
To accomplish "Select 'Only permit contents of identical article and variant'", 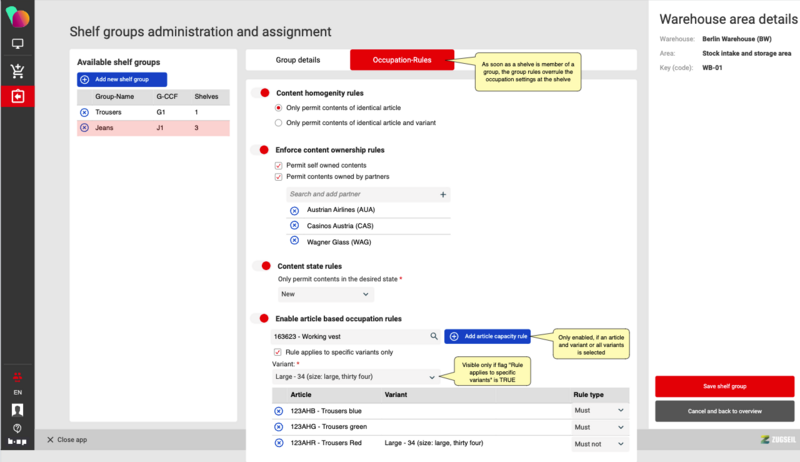I will click(279, 122).
